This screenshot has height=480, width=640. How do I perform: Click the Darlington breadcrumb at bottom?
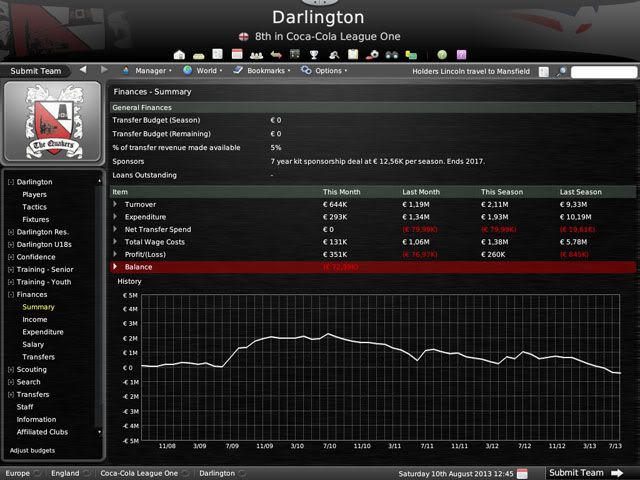217,473
